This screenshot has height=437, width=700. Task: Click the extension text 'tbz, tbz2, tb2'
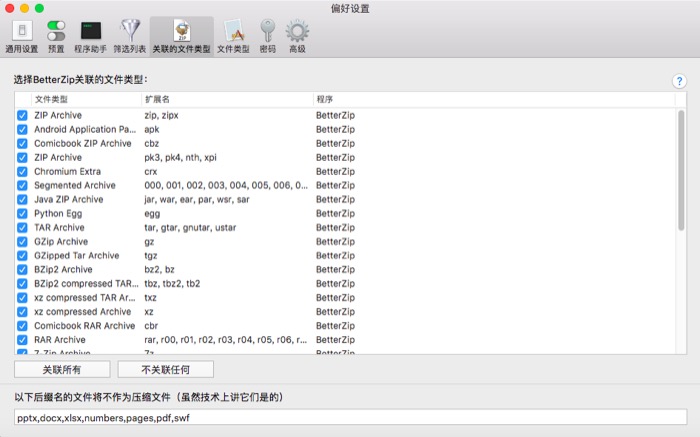click(x=172, y=284)
